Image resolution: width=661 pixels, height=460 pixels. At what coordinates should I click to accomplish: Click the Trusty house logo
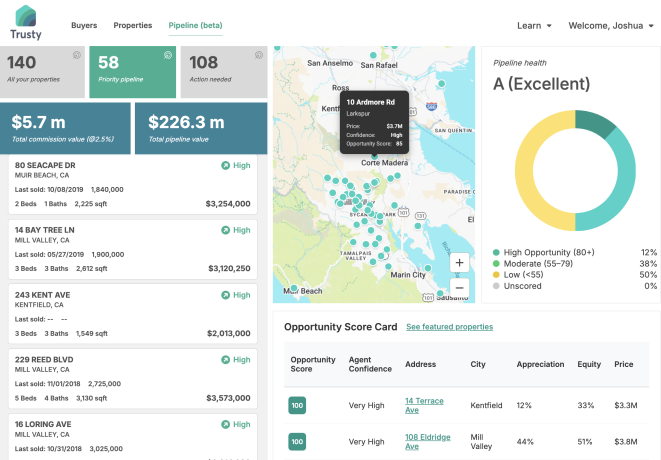(26, 17)
